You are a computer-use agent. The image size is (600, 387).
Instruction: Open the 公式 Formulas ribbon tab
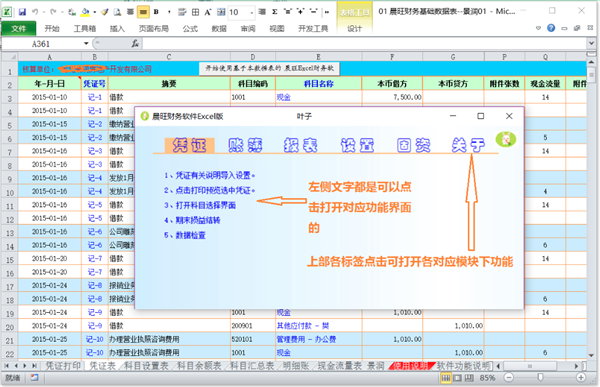[x=190, y=28]
